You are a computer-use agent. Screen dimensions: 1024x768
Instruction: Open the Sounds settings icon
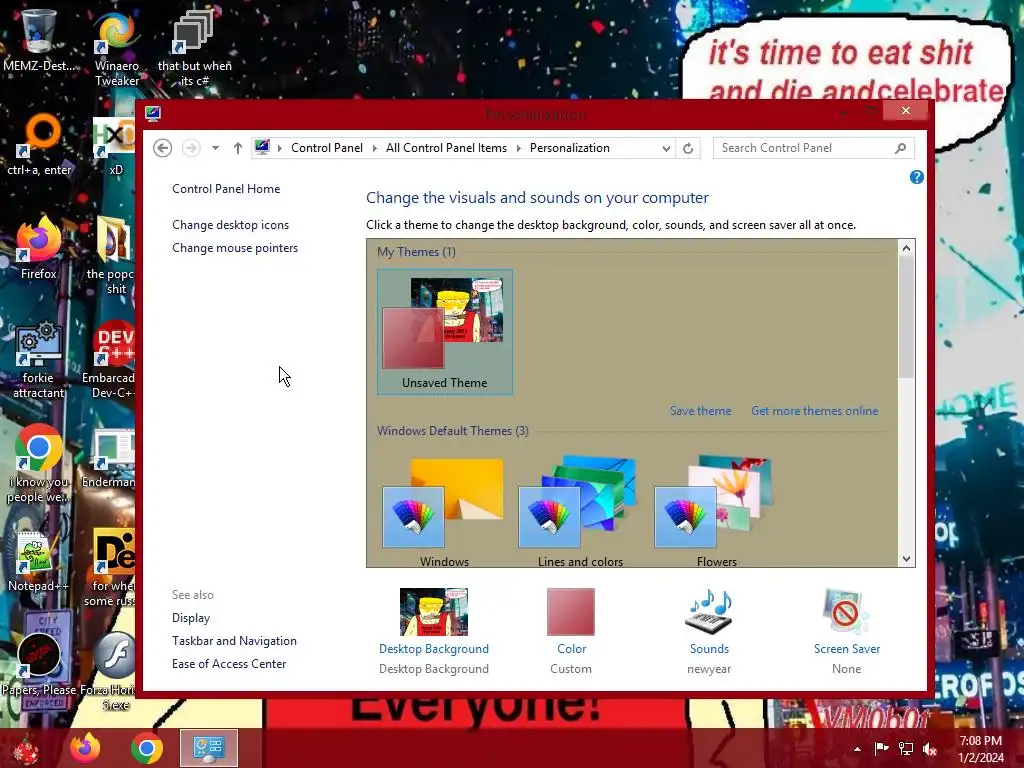click(709, 612)
